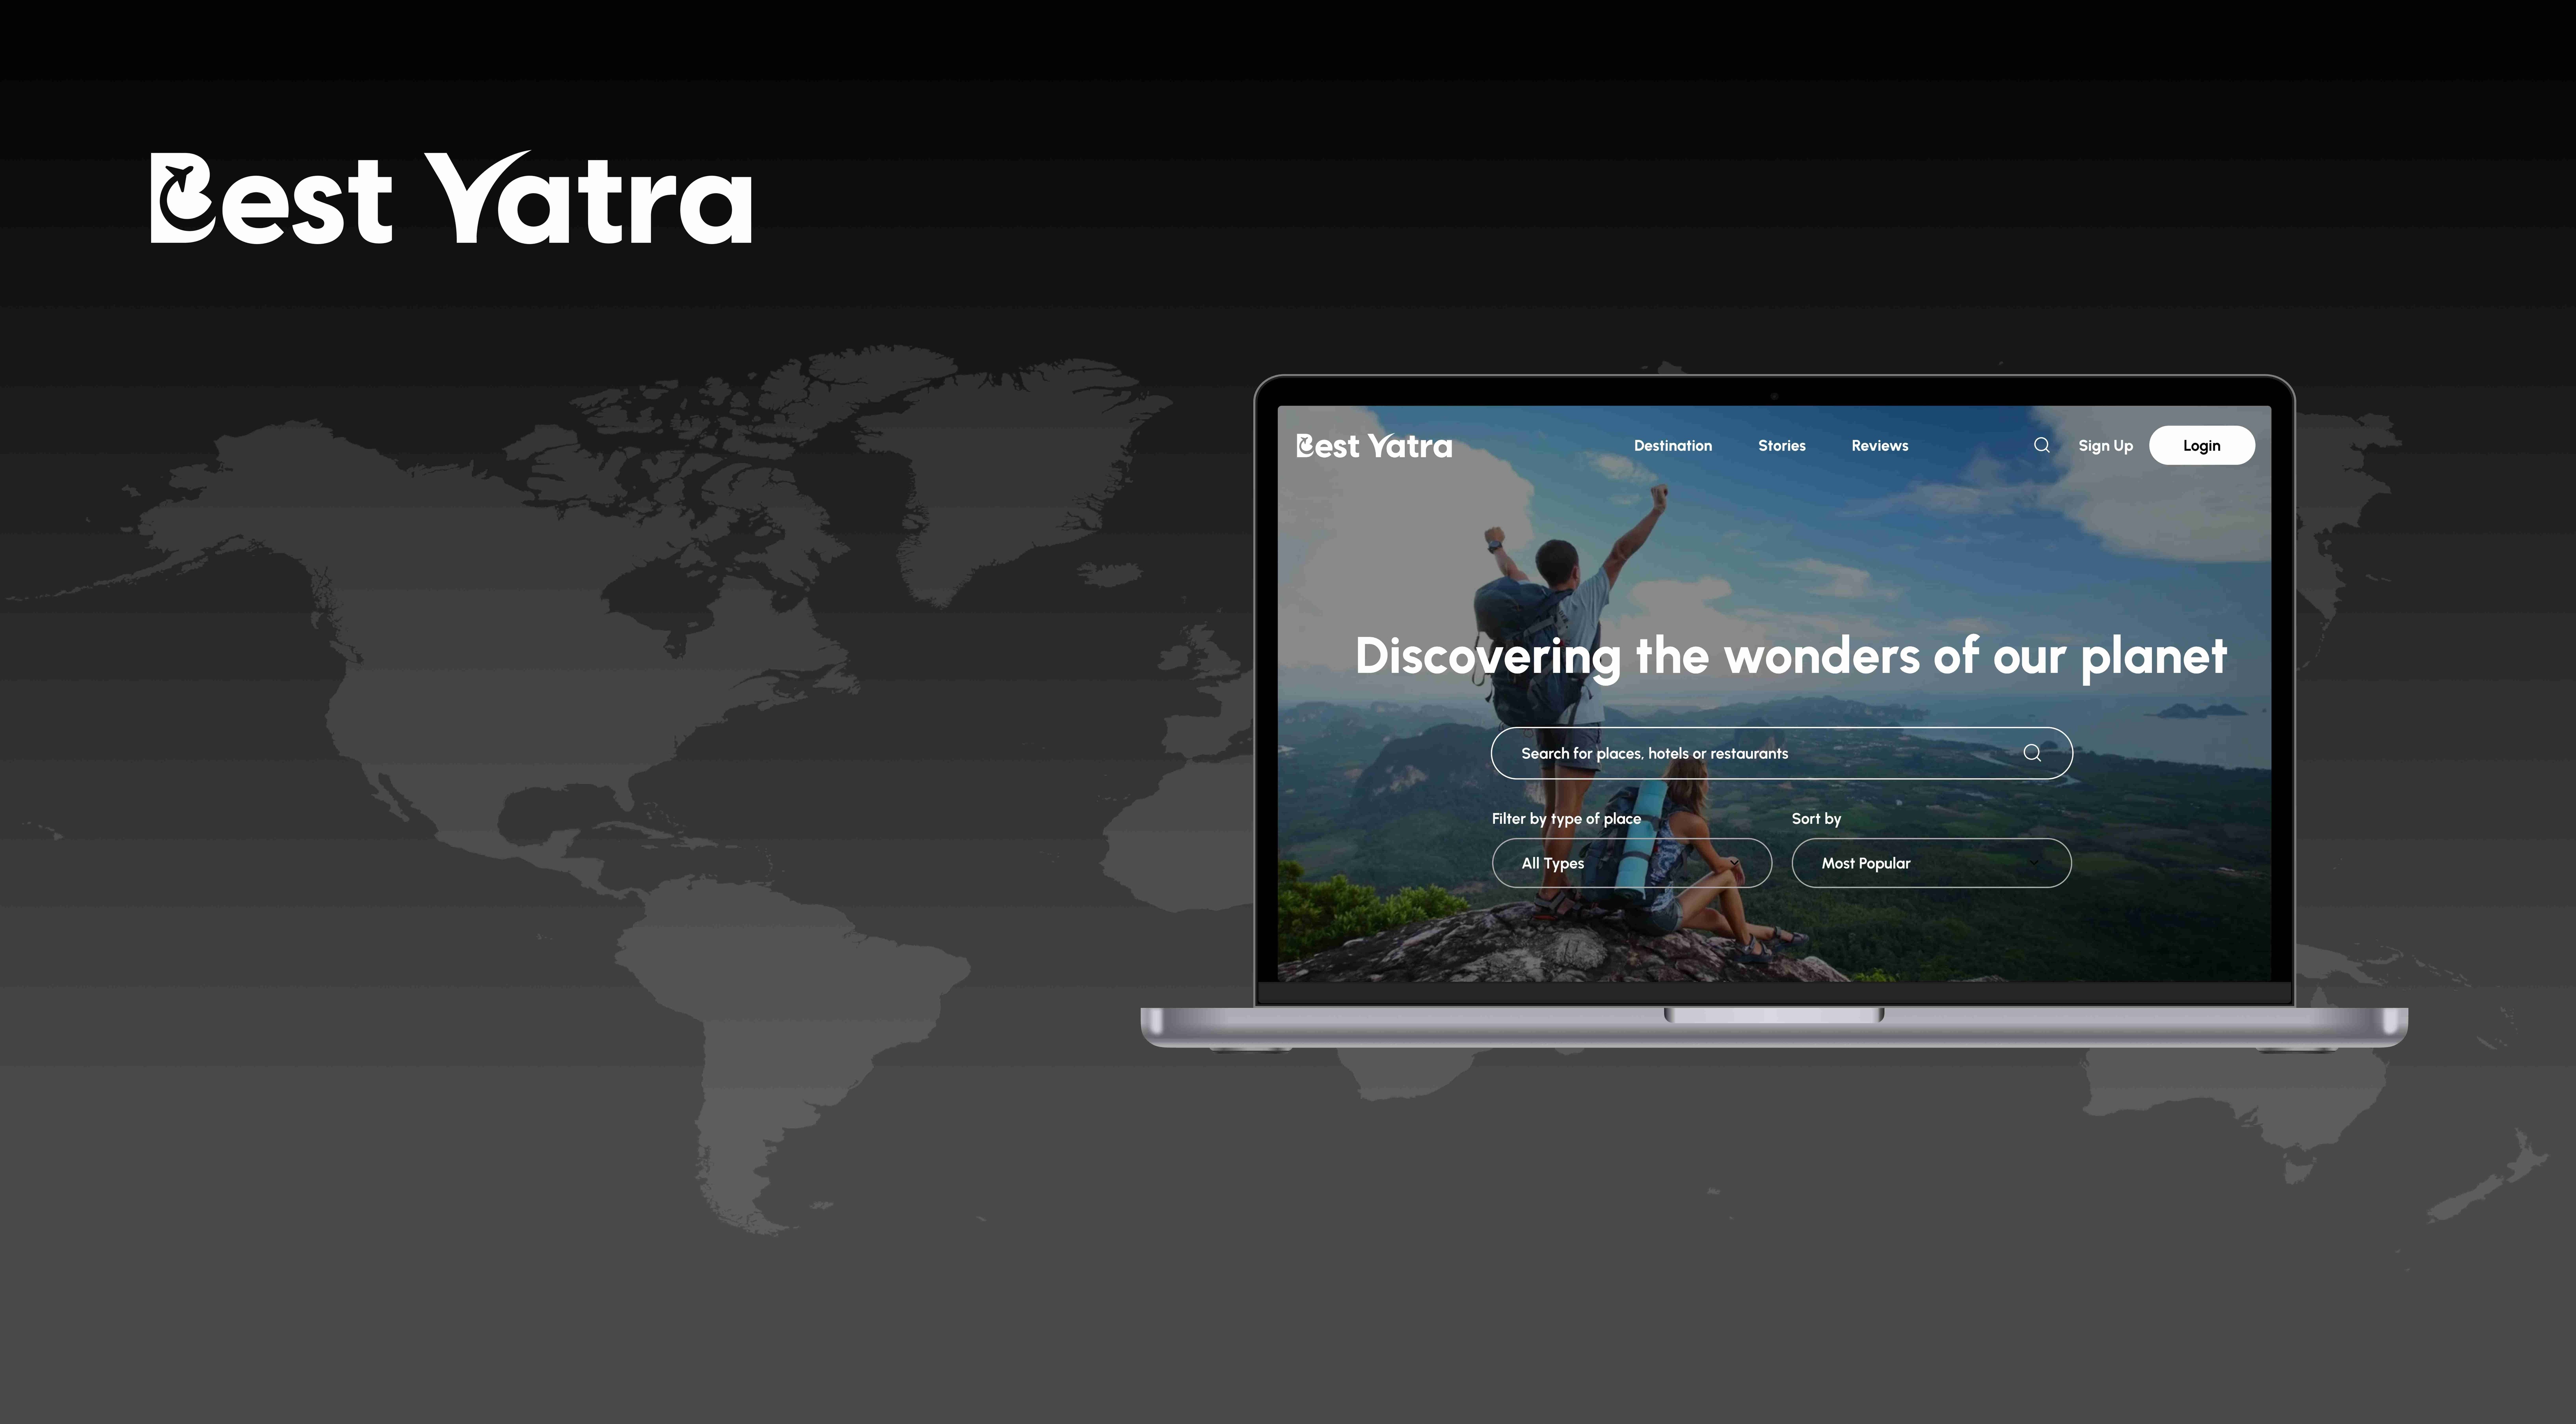Screen dimensions: 2576x1424
Task: Open the All Types filter dropdown
Action: [1632, 863]
